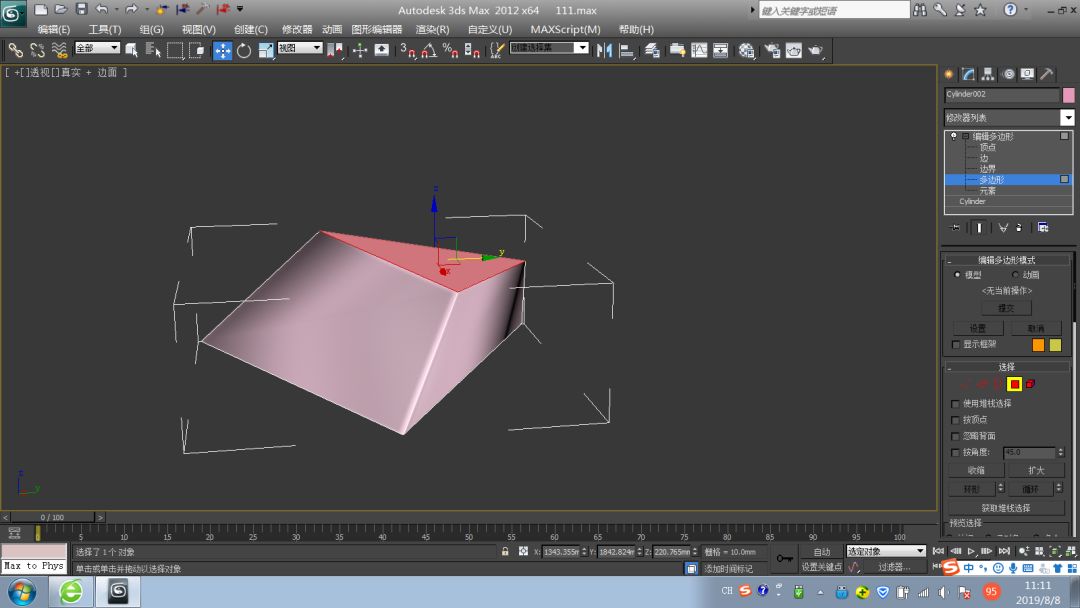
Task: Open the Select by Name dialog
Action: pyautogui.click(x=153, y=50)
